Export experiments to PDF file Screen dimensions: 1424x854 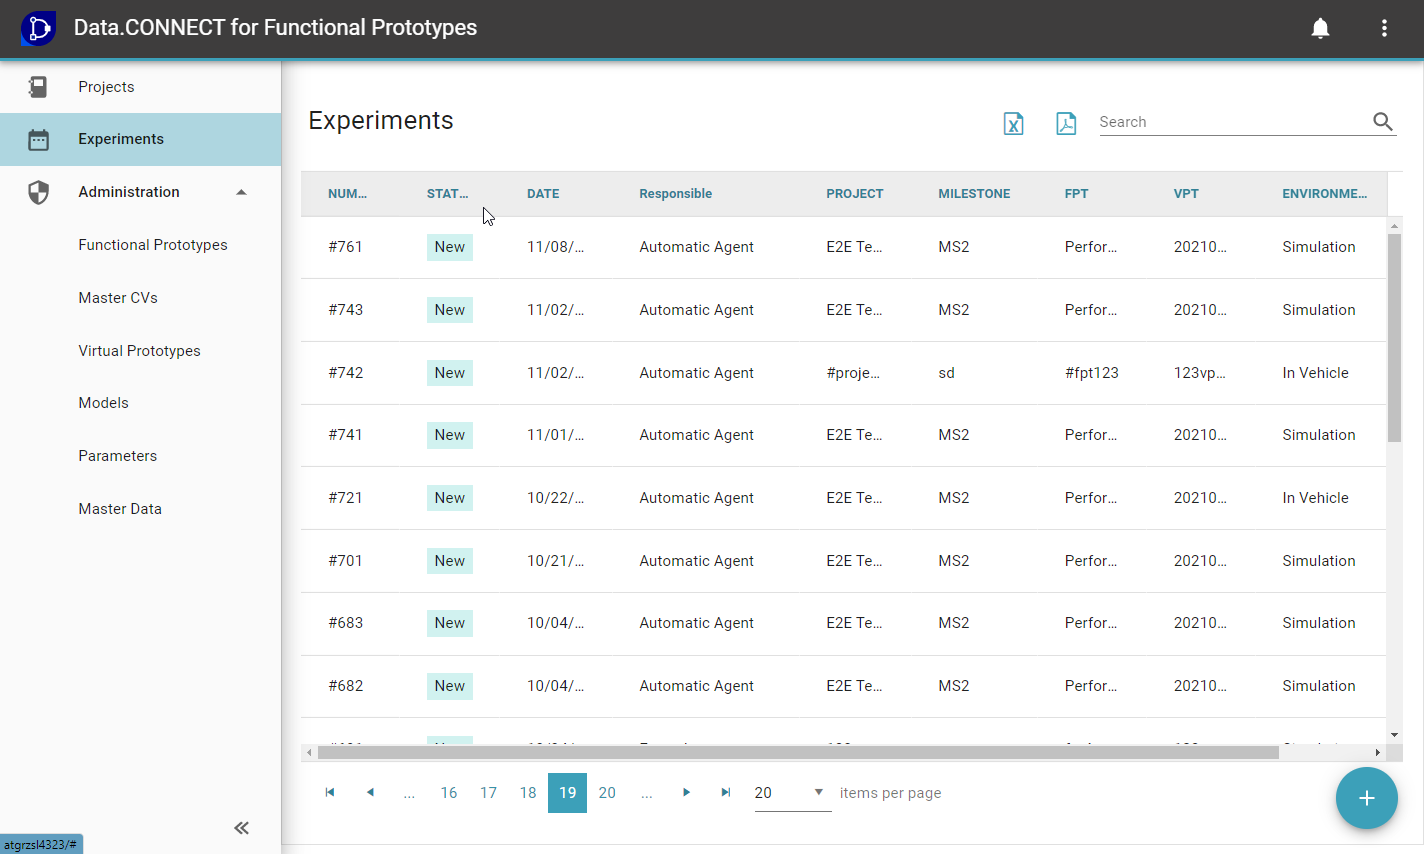[1066, 123]
